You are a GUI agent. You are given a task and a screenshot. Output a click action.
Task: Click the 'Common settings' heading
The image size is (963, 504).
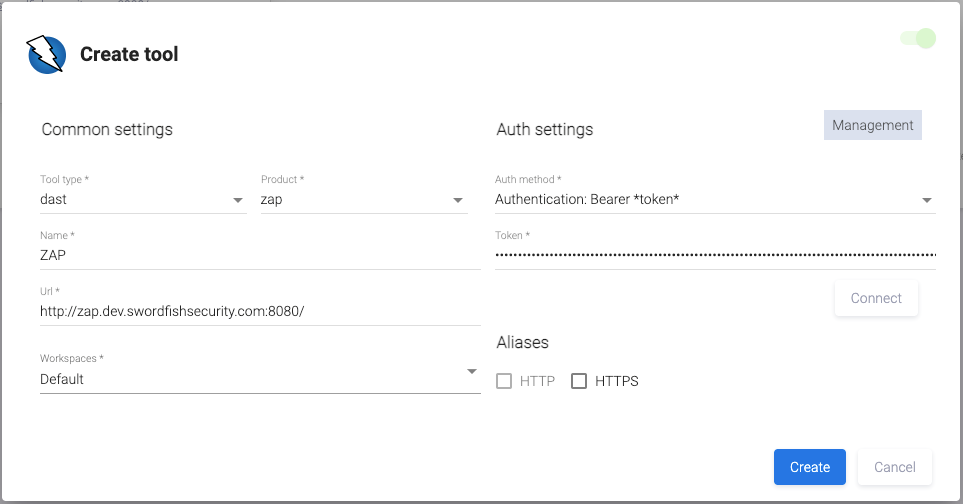coord(107,129)
